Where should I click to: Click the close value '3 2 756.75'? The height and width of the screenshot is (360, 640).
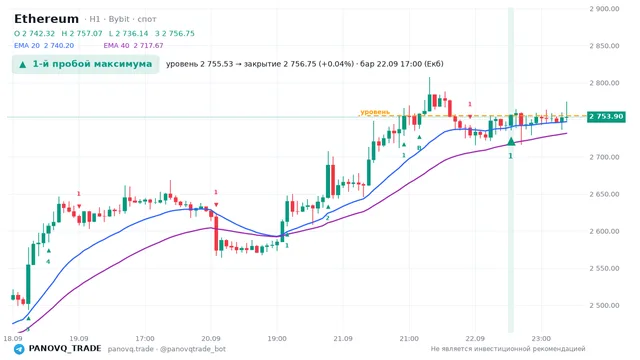[x=175, y=33]
